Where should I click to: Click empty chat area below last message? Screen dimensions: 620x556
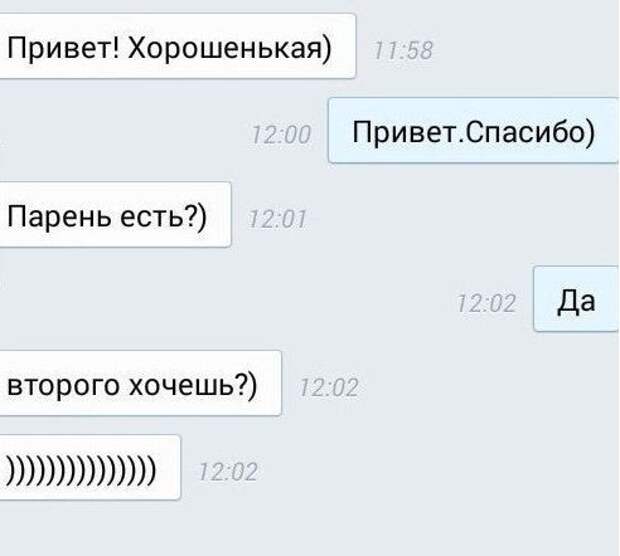310,528
